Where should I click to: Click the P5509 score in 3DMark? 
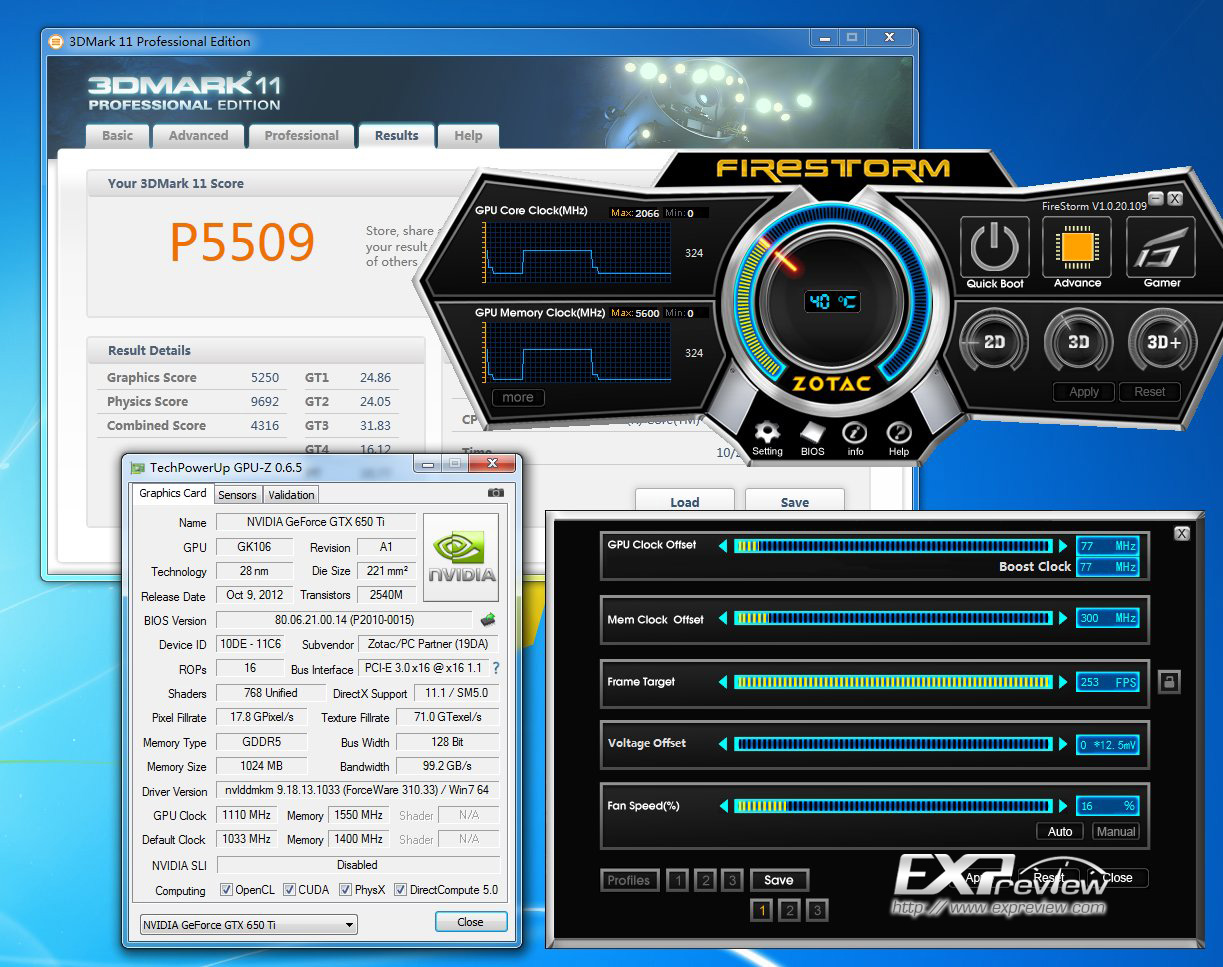click(242, 241)
